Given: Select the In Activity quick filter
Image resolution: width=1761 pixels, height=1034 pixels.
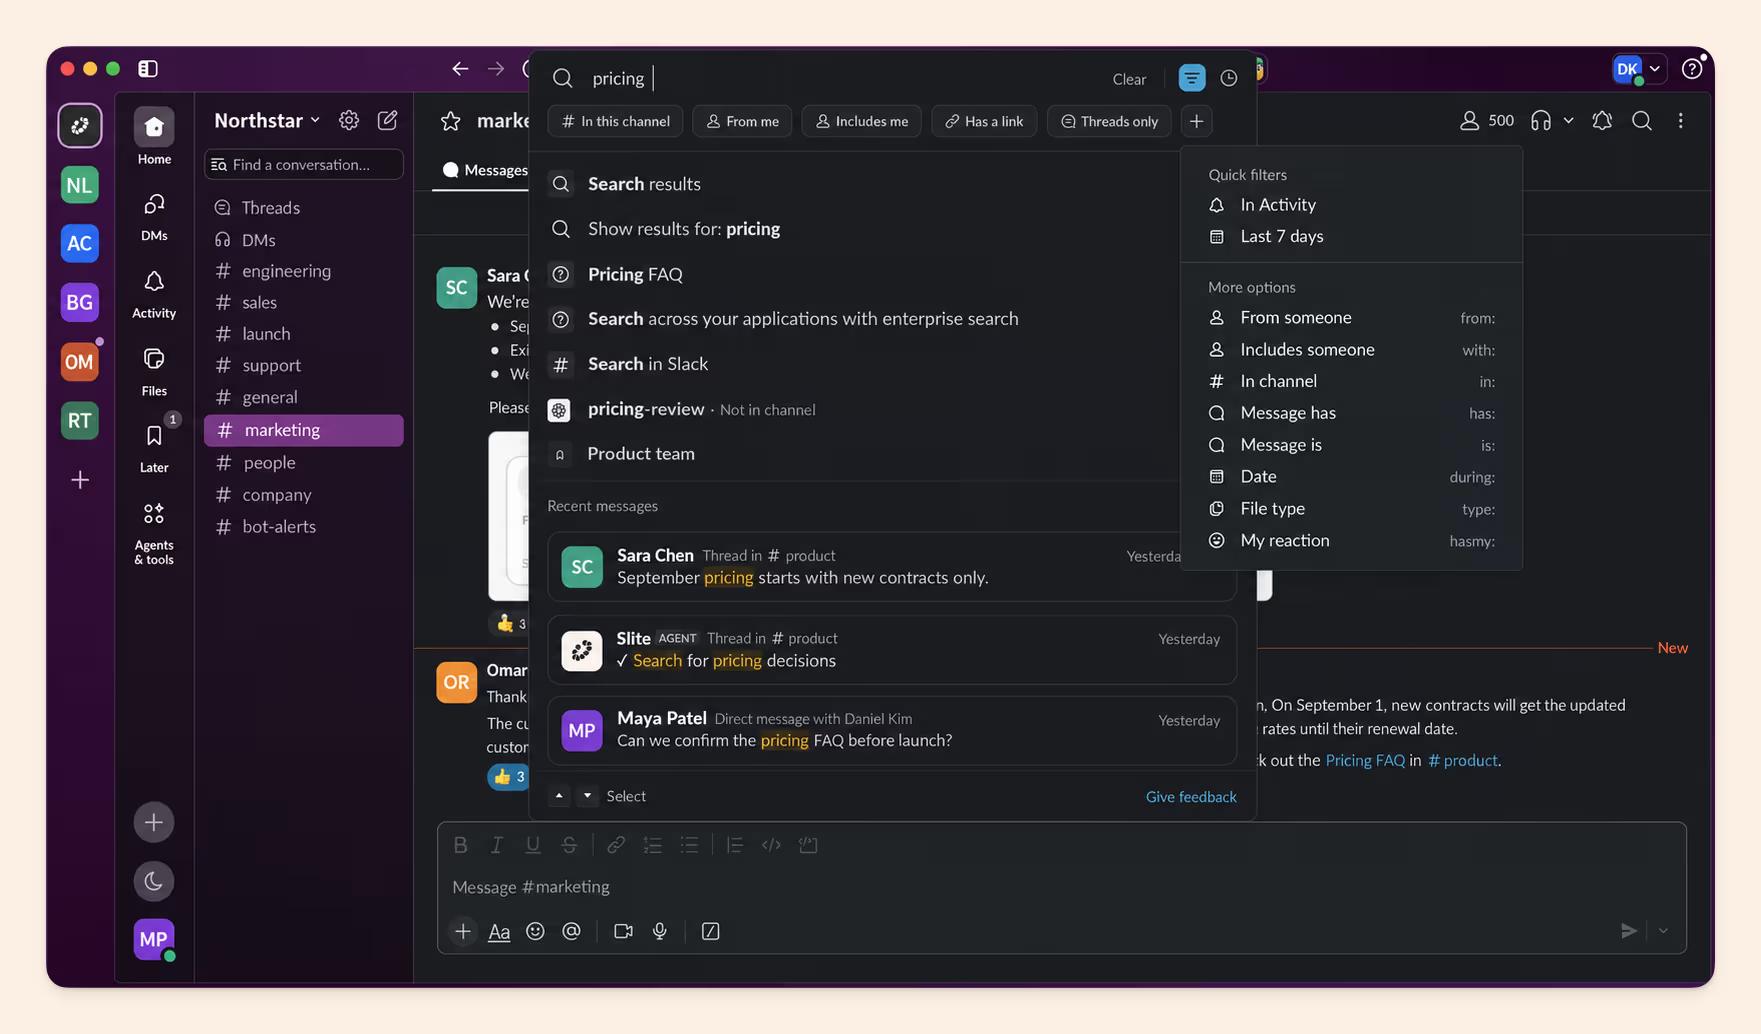Looking at the screenshot, I should (x=1351, y=204).
